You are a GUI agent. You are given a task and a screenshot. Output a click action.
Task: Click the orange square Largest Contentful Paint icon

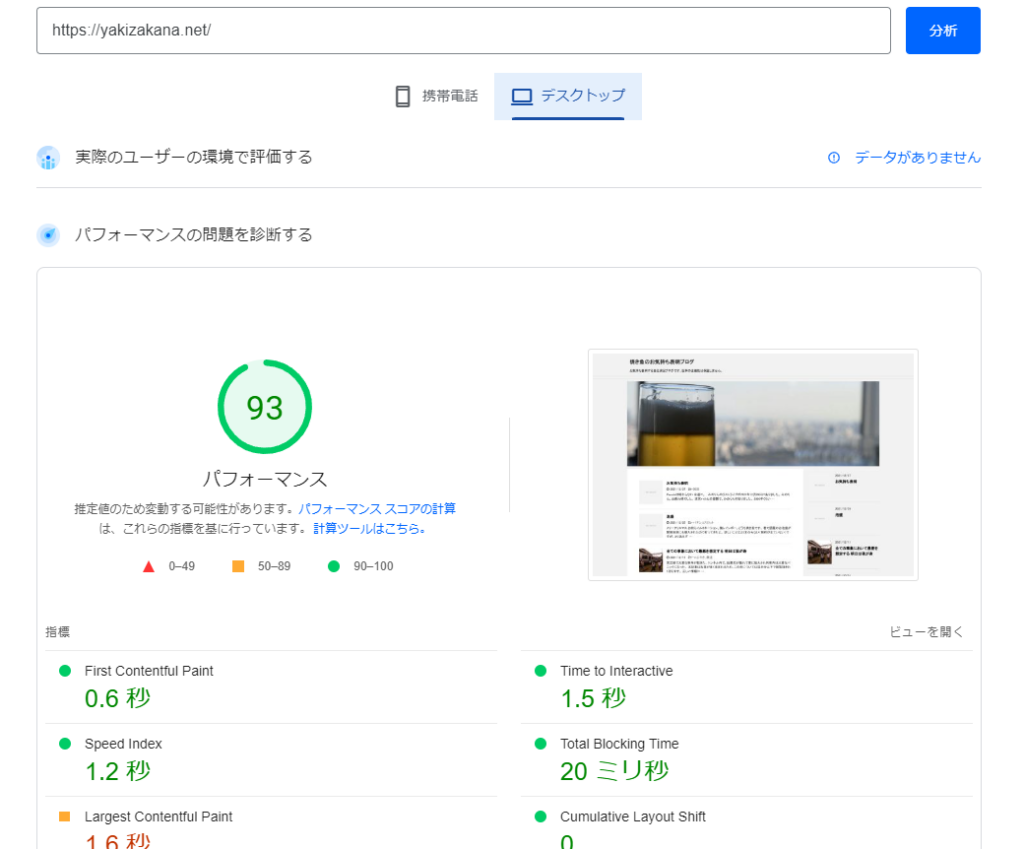coord(65,817)
